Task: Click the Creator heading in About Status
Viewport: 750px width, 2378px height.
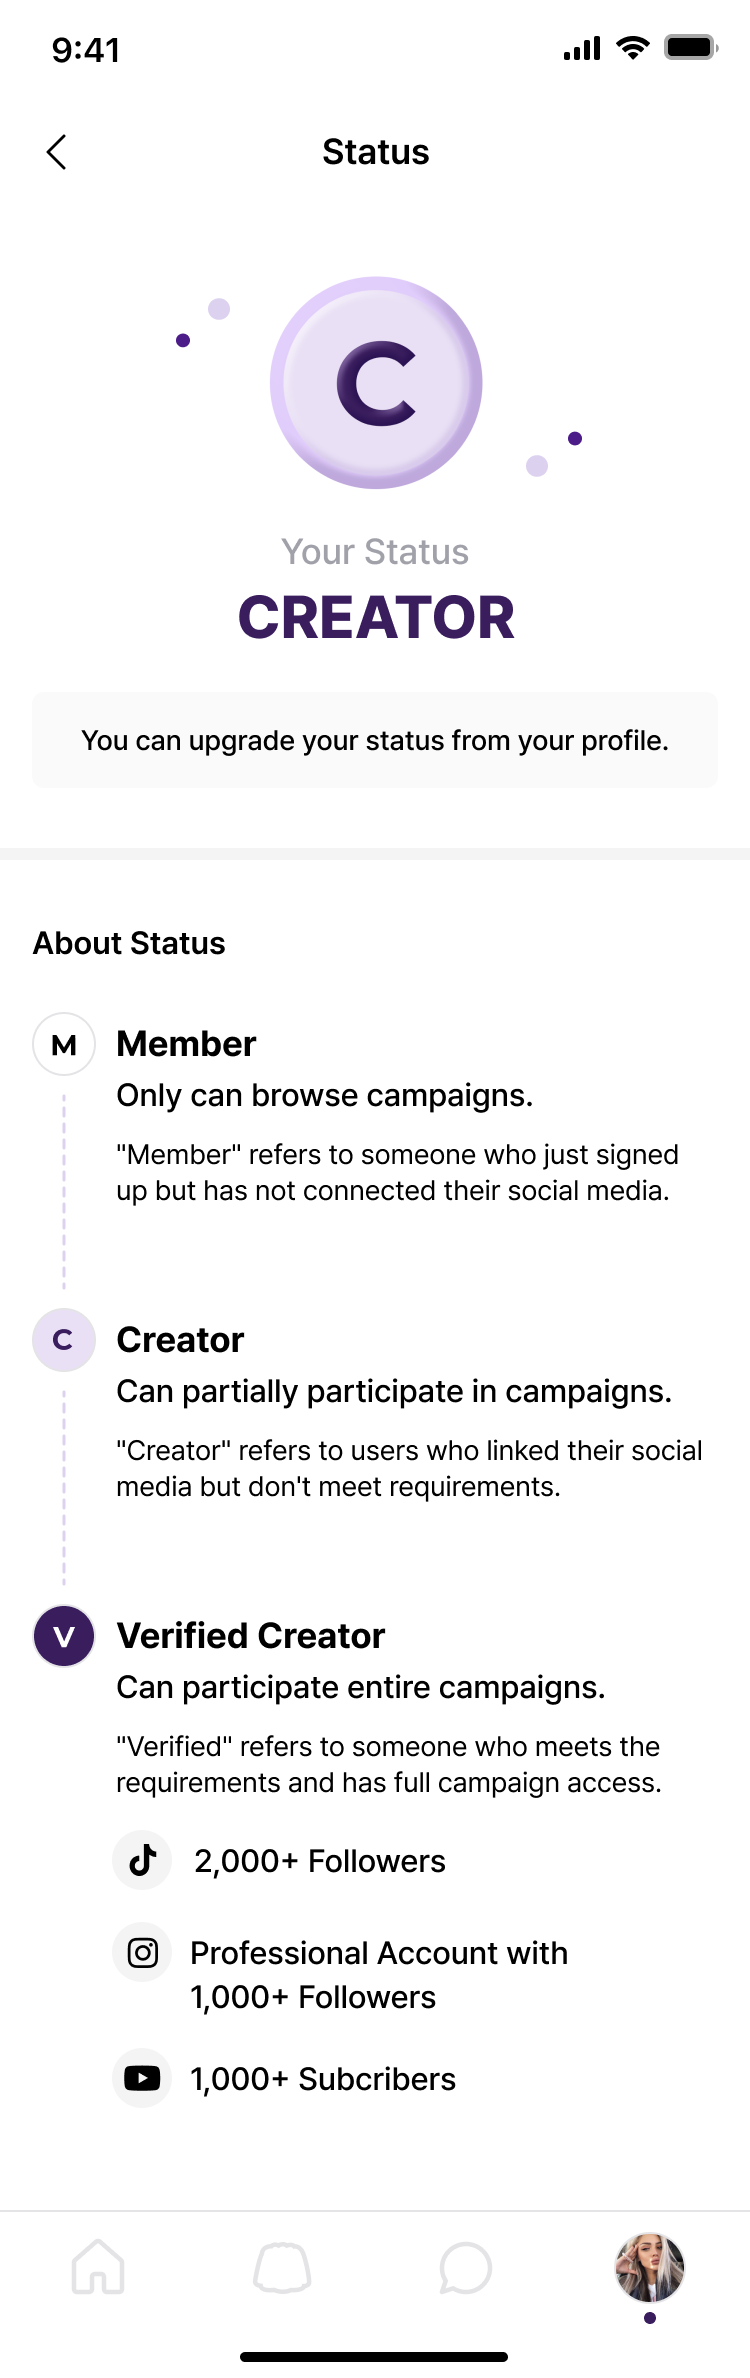Action: pos(181,1340)
